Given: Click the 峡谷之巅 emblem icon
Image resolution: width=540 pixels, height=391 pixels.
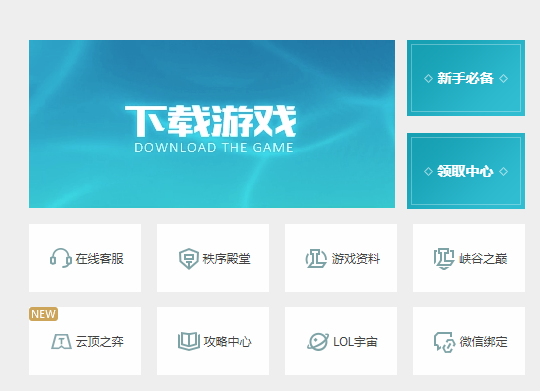Looking at the screenshot, I should coord(444,258).
